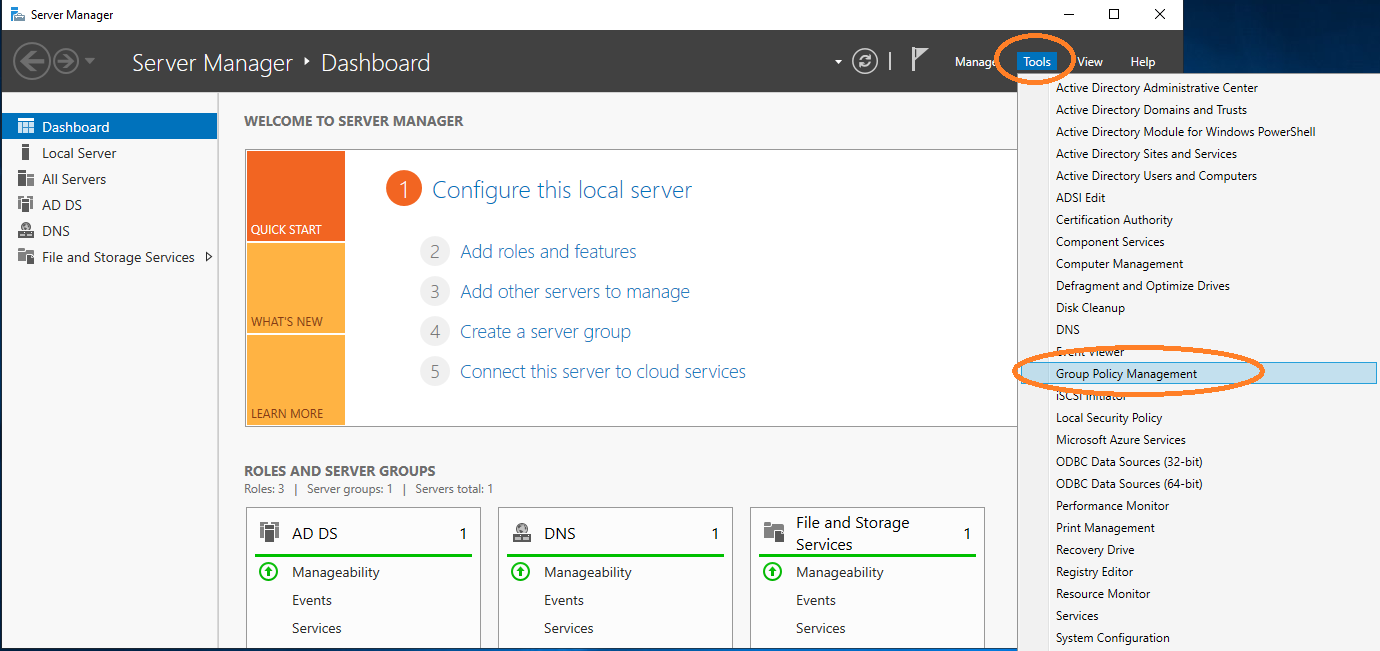This screenshot has width=1380, height=651.
Task: Click the green manageability icon on DNS tile
Action: click(x=521, y=571)
